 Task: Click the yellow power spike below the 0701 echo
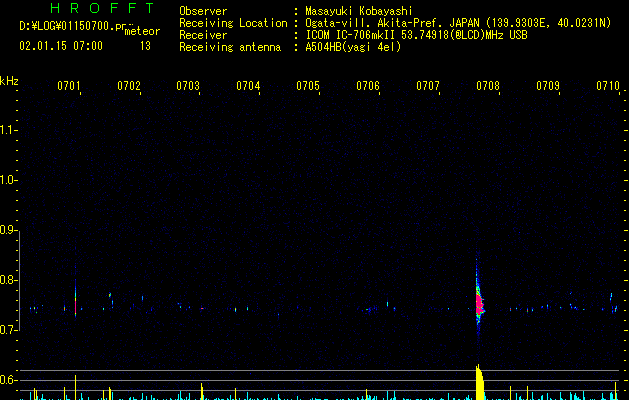75,388
